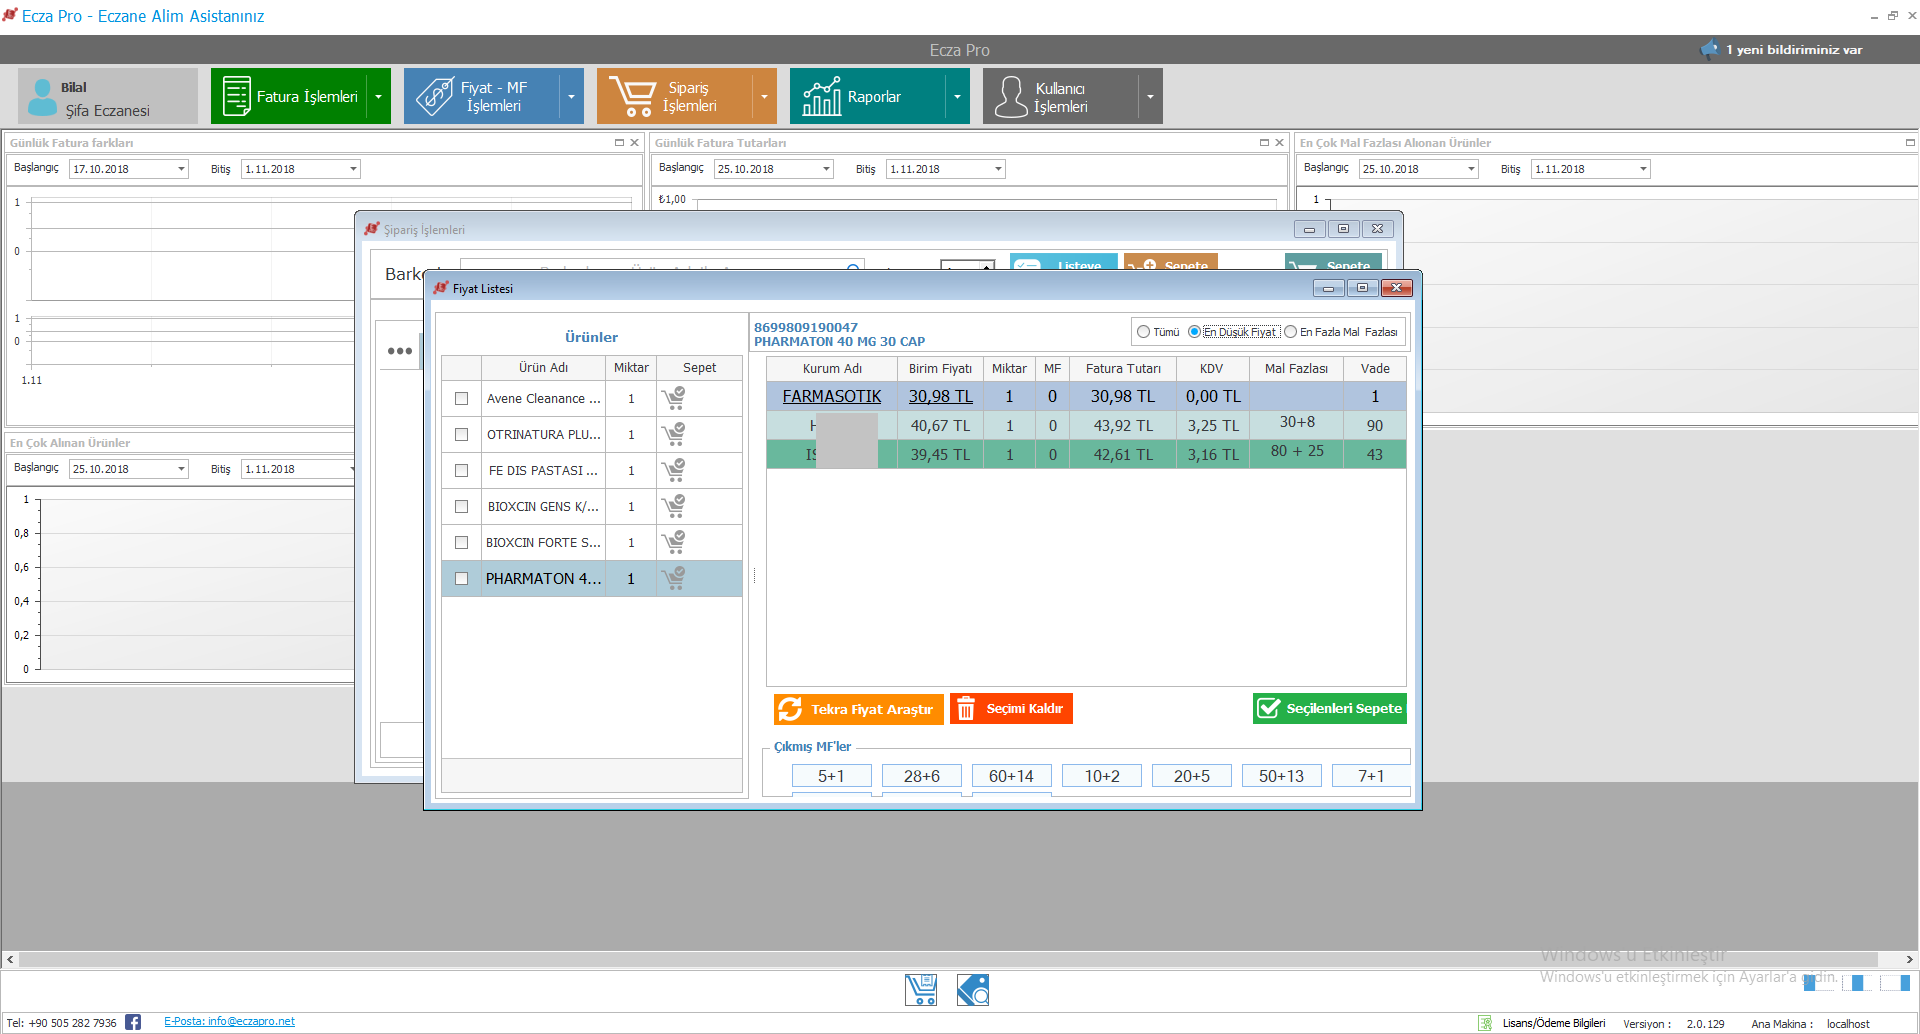Image resolution: width=1920 pixels, height=1034 pixels.
Task: Click the 28+6 MF option
Action: (x=922, y=776)
